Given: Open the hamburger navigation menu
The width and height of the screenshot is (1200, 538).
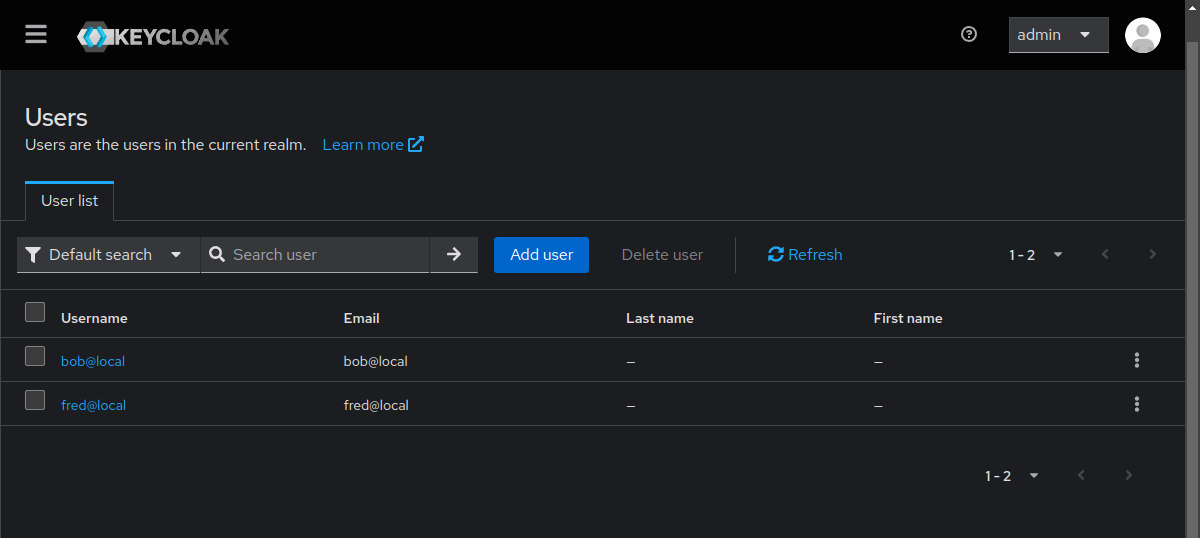Looking at the screenshot, I should point(36,35).
